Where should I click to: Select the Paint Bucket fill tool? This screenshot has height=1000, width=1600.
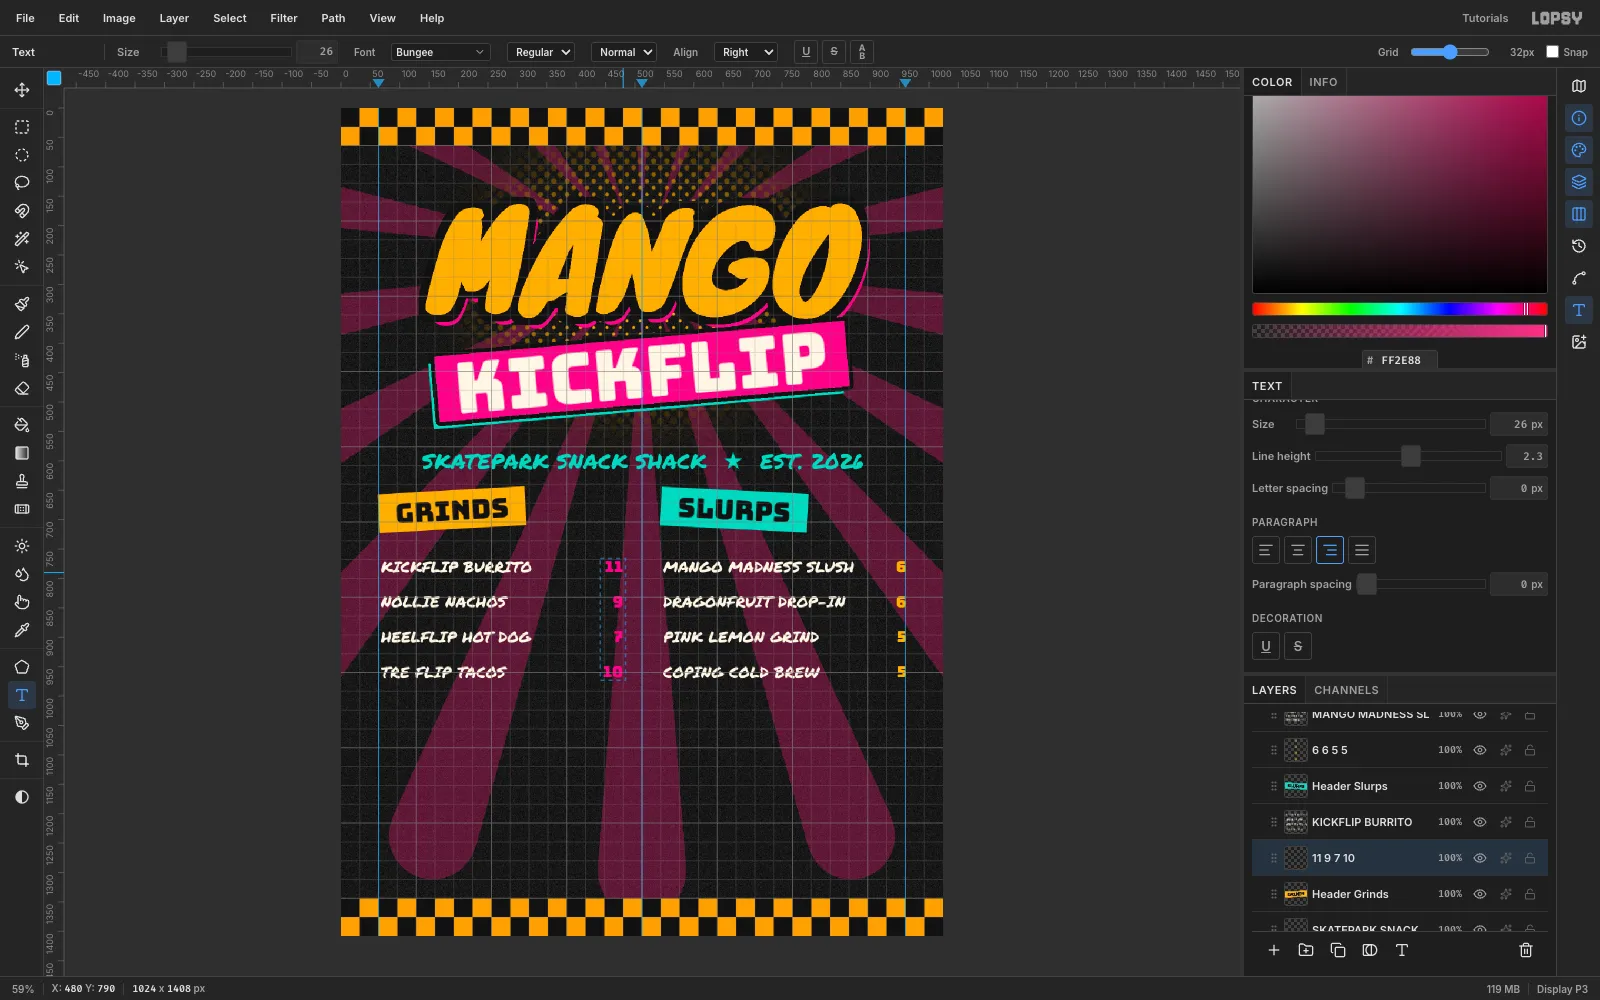[22, 425]
